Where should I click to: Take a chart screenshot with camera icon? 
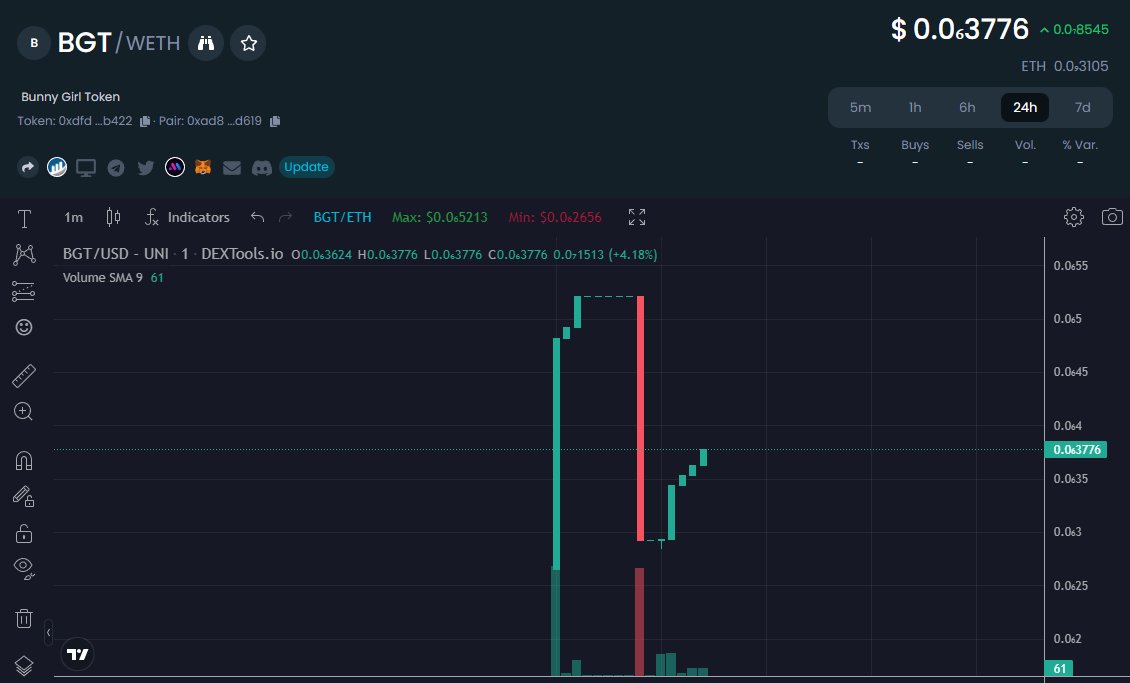(1111, 217)
